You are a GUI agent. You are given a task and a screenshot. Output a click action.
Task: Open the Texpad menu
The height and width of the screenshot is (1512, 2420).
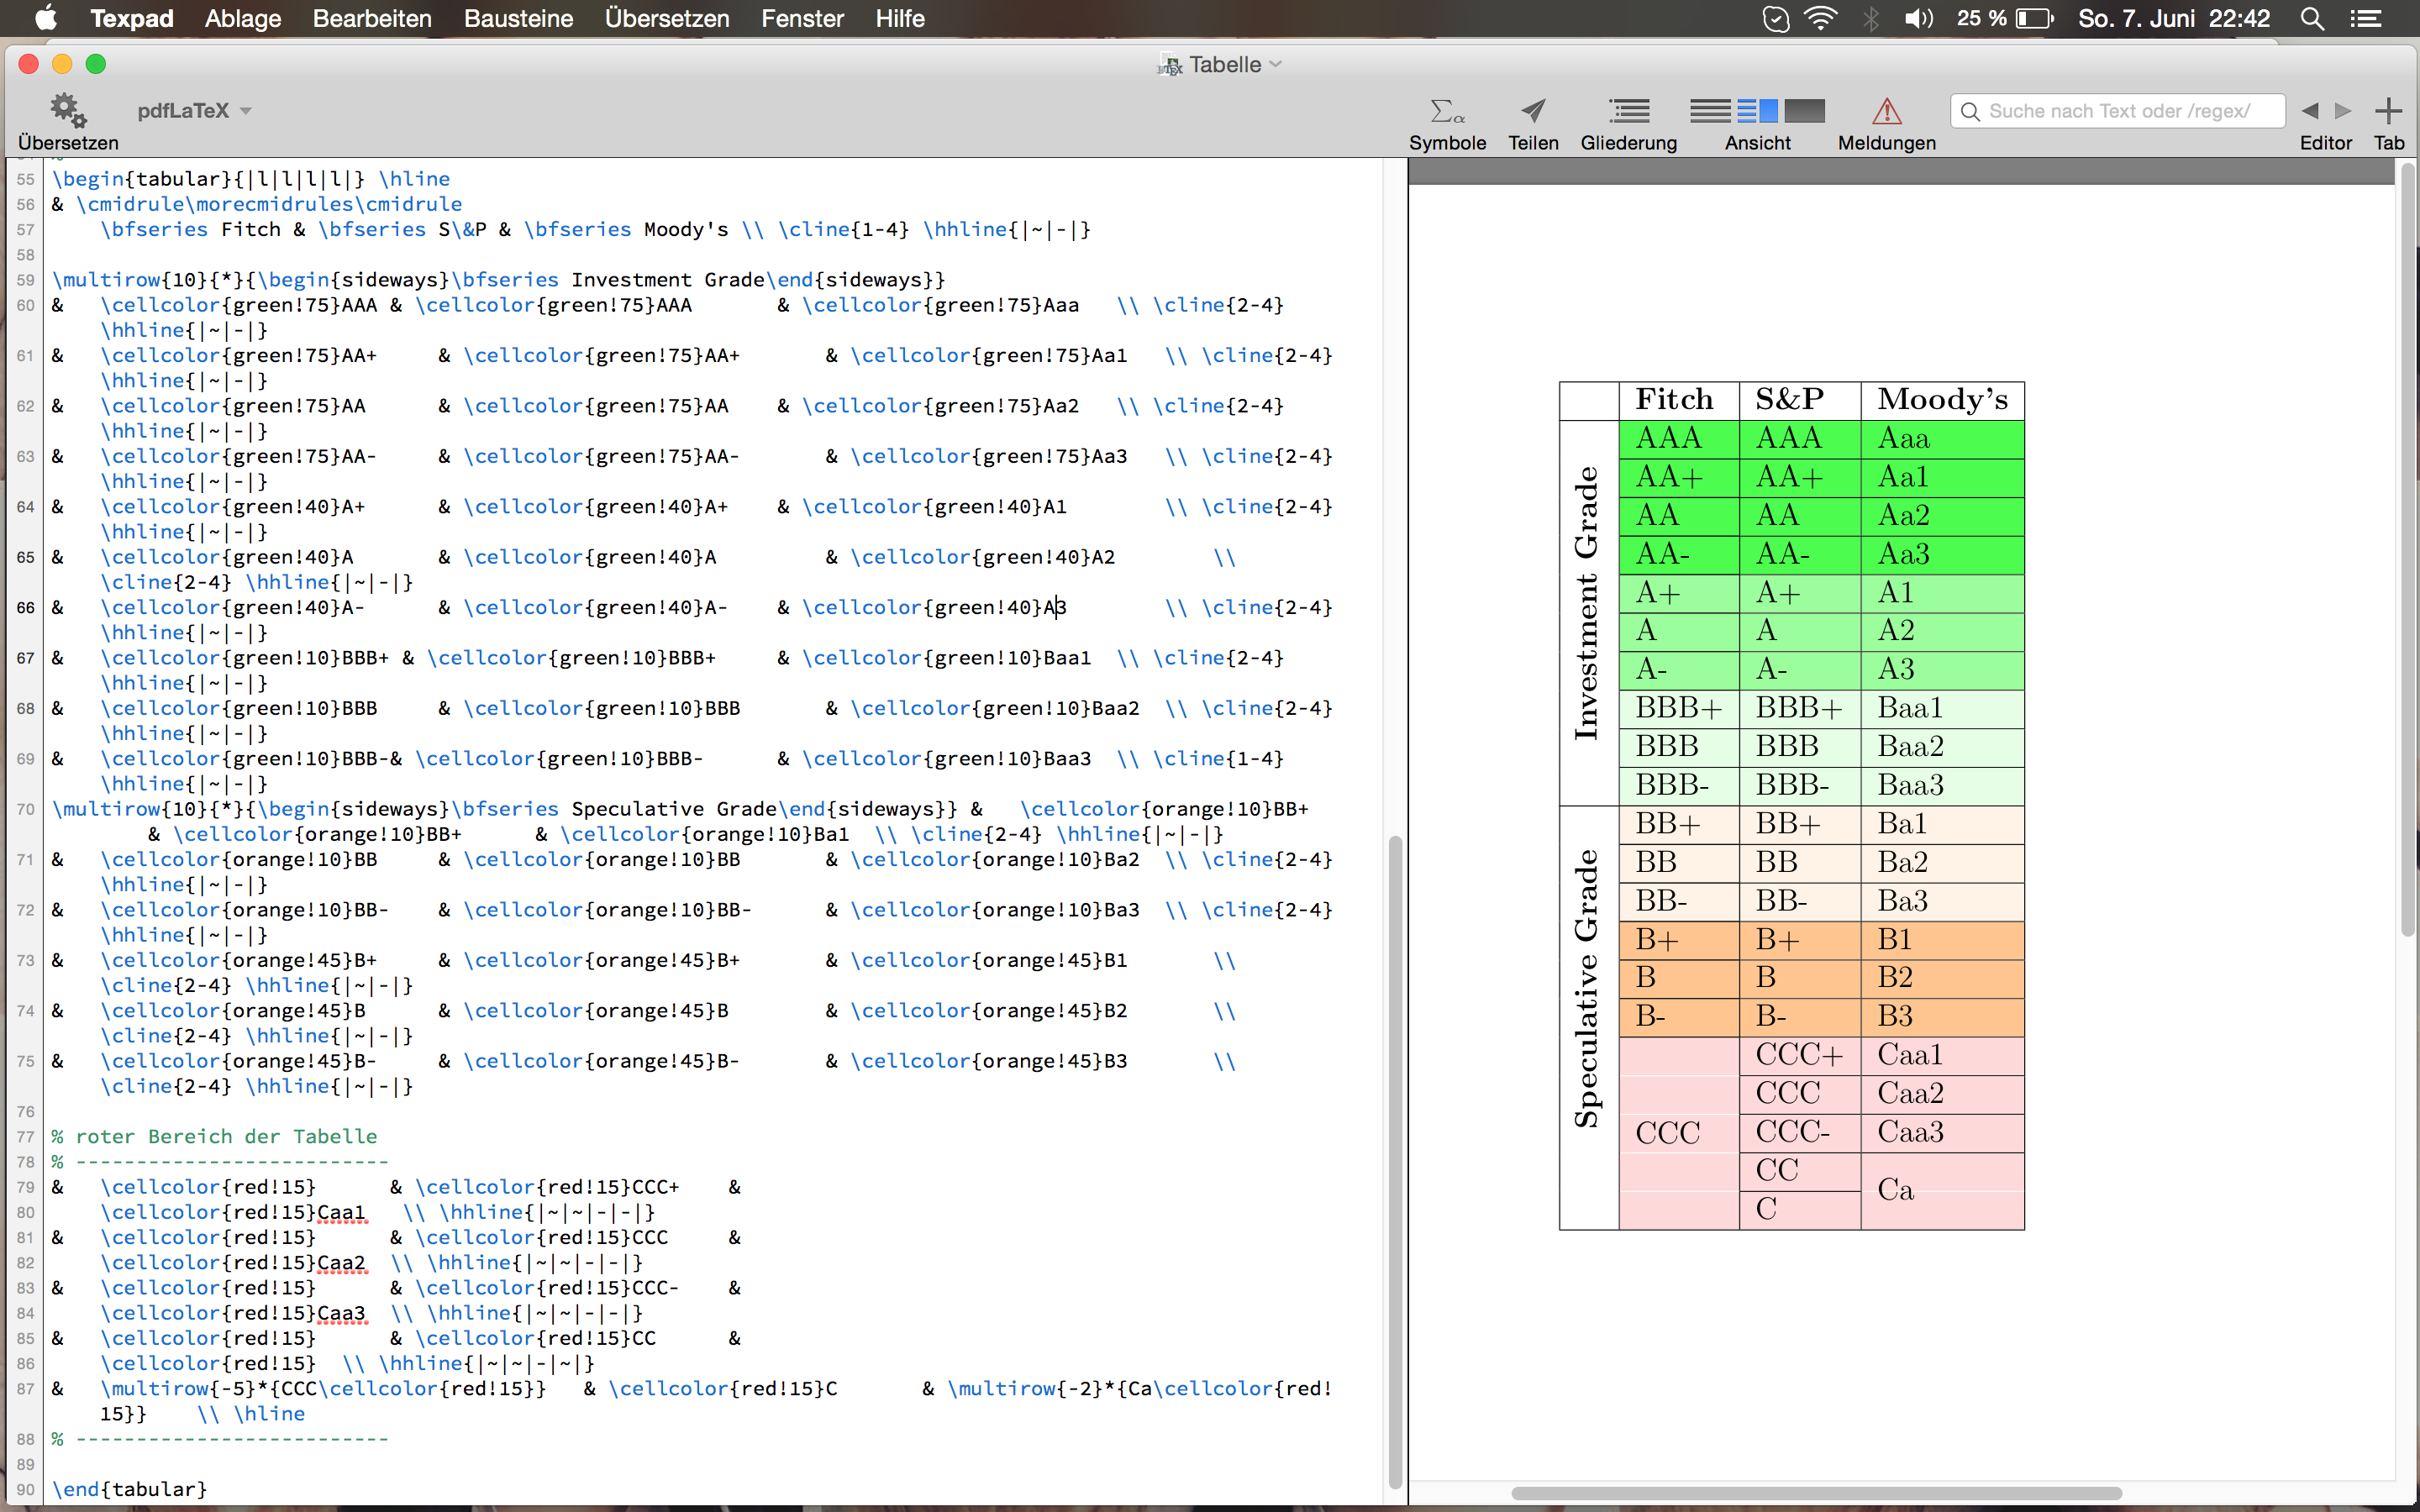pyautogui.click(x=132, y=18)
